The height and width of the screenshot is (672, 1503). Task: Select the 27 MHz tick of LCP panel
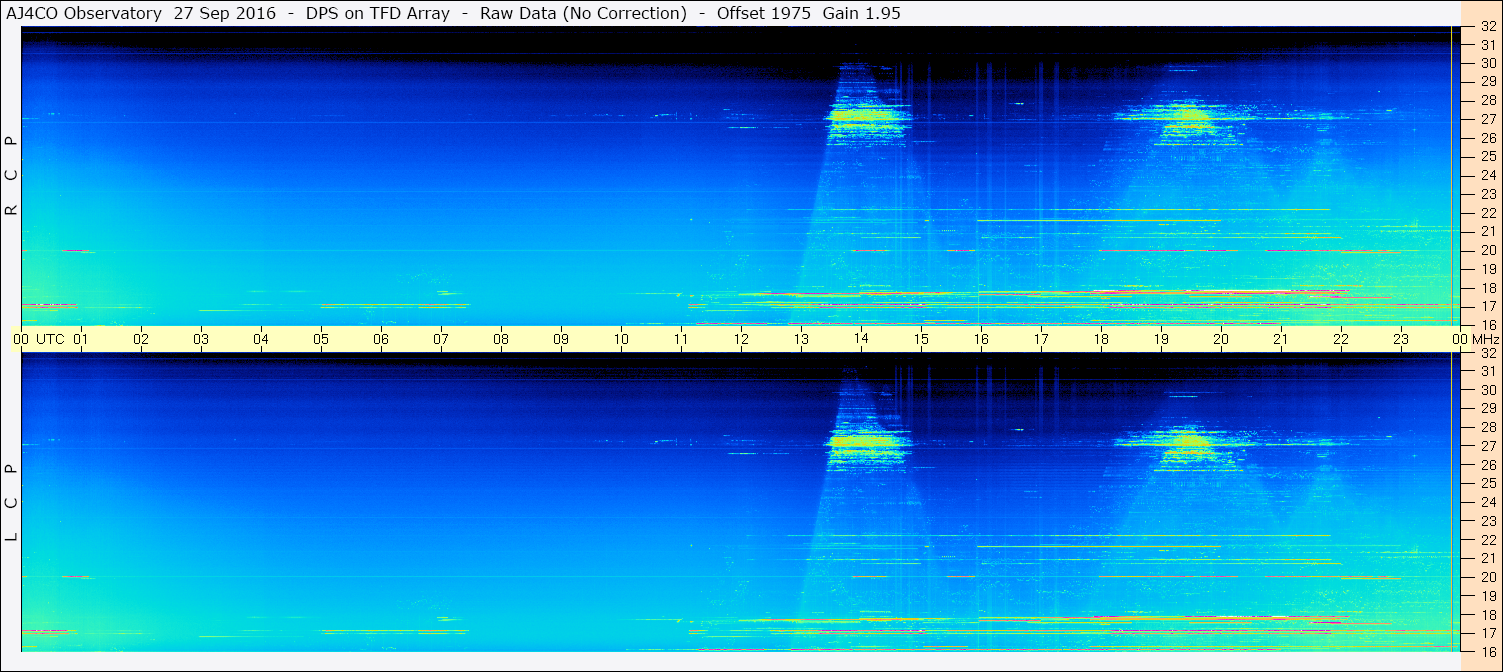point(1488,446)
